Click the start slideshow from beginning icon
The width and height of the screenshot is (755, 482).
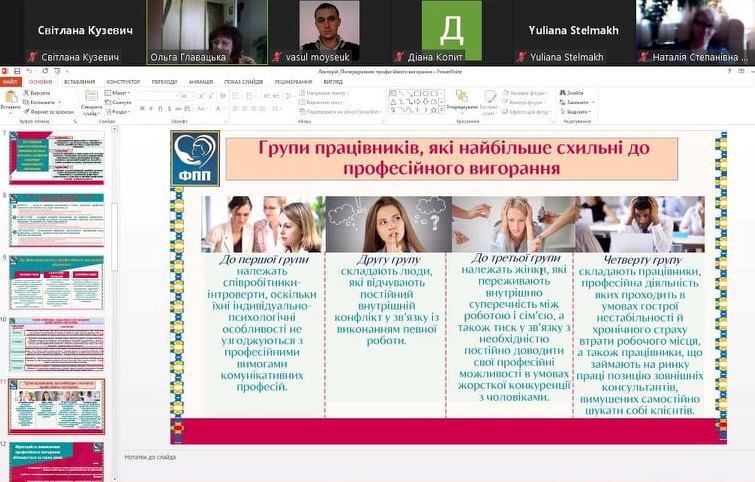click(57, 71)
